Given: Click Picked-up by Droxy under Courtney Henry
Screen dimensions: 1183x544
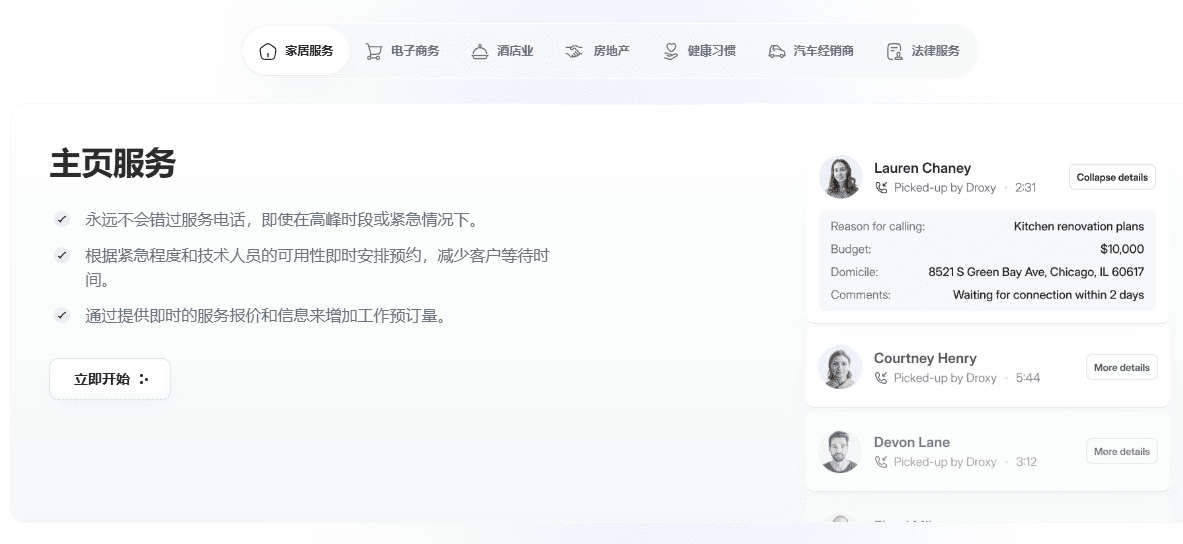Looking at the screenshot, I should (945, 378).
